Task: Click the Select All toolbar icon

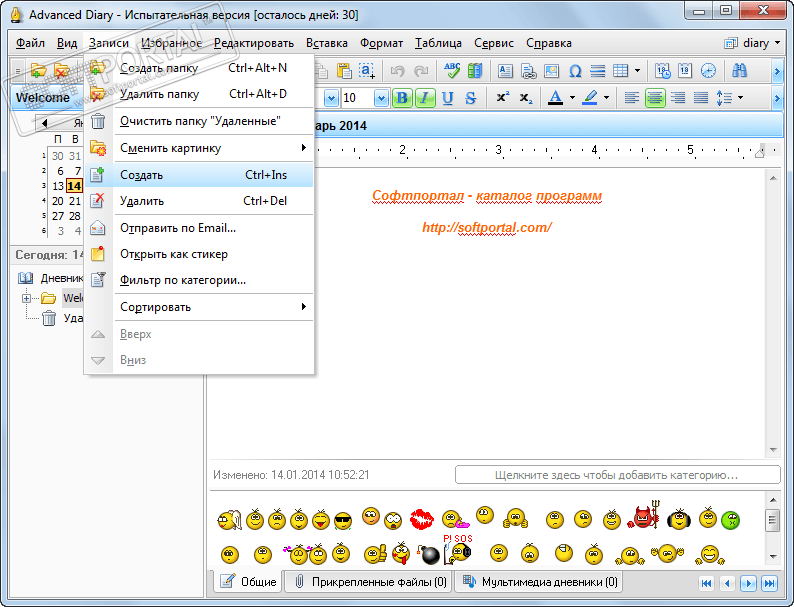Action: (367, 71)
